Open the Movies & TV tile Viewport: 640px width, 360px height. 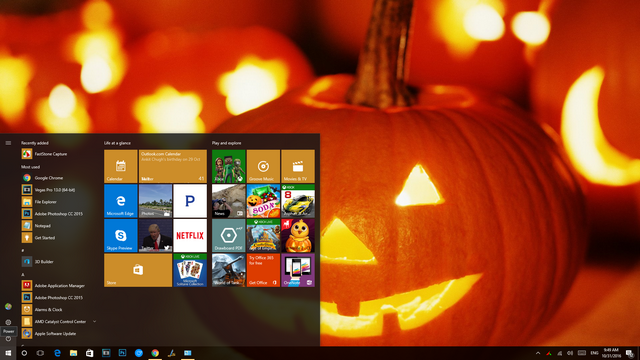pos(298,166)
